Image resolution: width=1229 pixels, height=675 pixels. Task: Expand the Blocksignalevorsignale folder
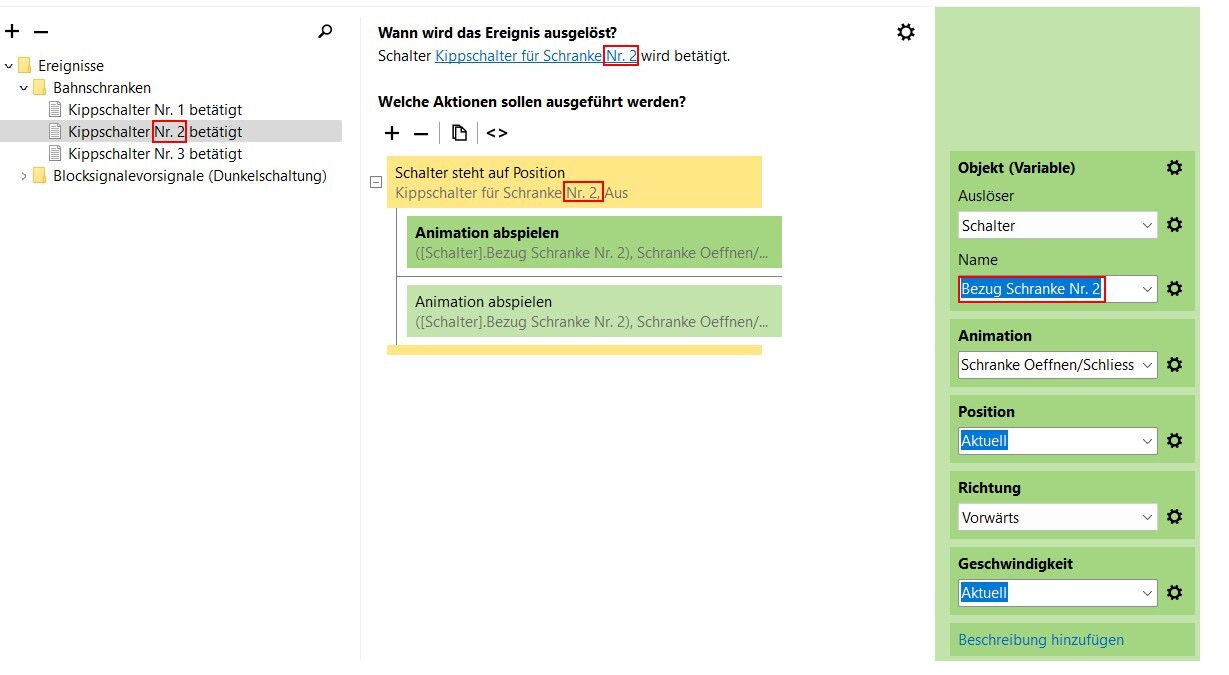[x=24, y=176]
